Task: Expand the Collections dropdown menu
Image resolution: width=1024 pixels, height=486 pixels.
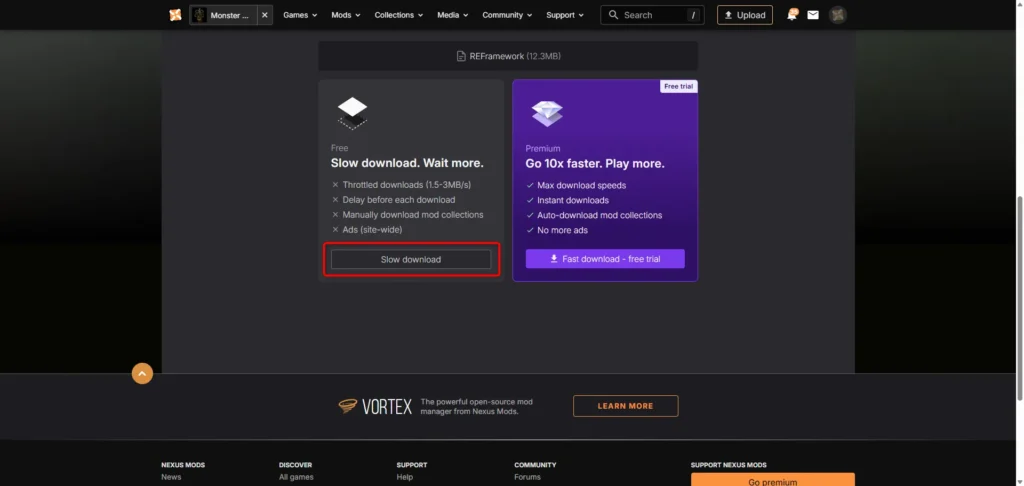Action: point(398,15)
